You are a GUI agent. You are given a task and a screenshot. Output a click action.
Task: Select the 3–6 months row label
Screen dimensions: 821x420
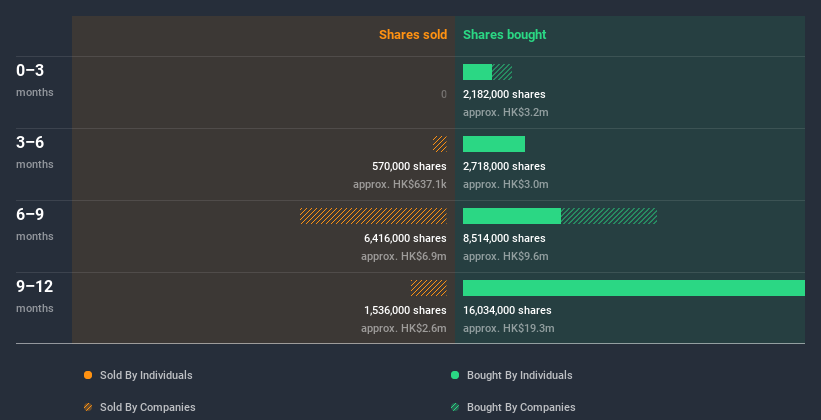[35, 152]
